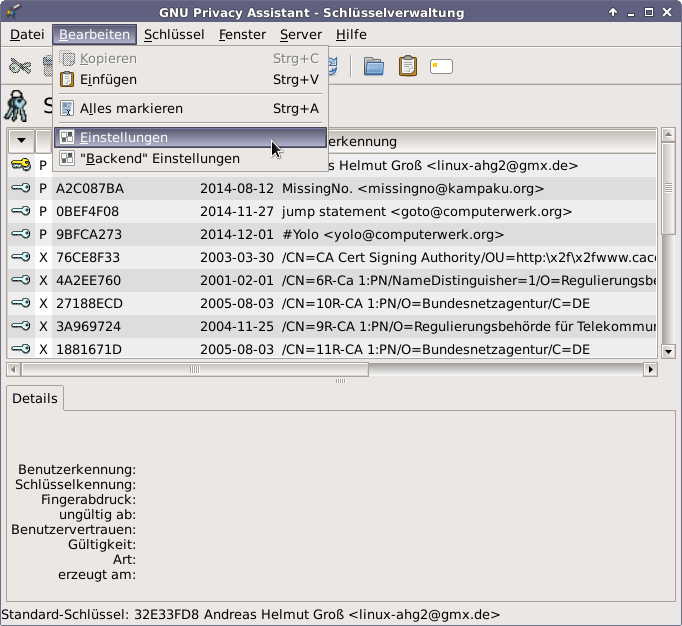Open the Hilfe menu
Image resolution: width=682 pixels, height=626 pixels.
pos(351,34)
